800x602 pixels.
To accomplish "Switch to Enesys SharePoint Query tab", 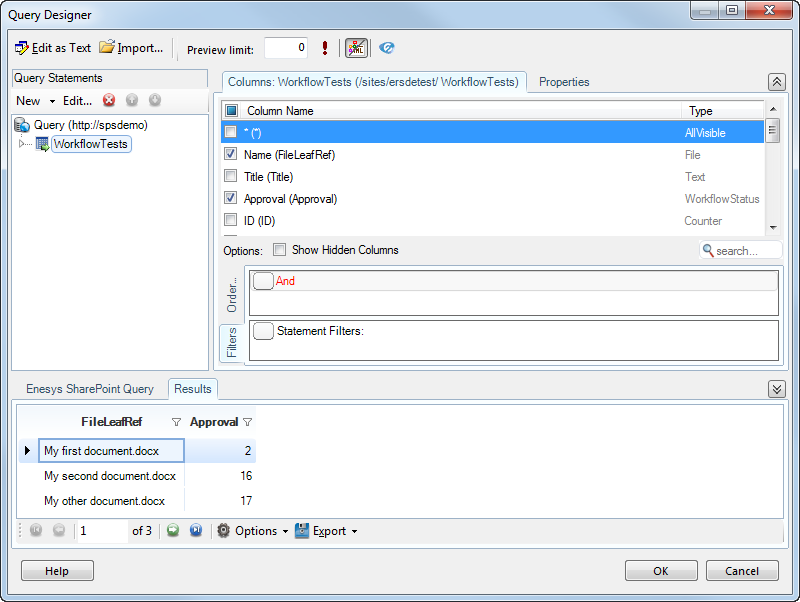I will coord(90,389).
